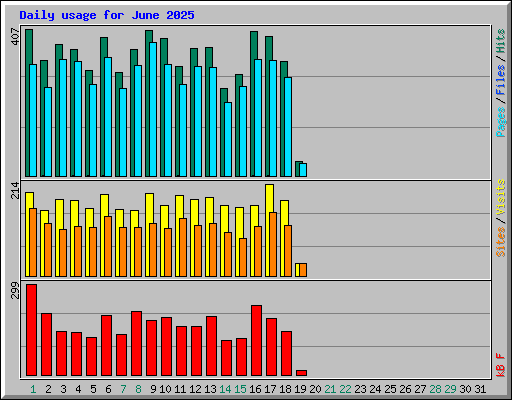Screen dimensions: 512x400
Task: Click the 'Visits' legend label
Action: coord(501,198)
